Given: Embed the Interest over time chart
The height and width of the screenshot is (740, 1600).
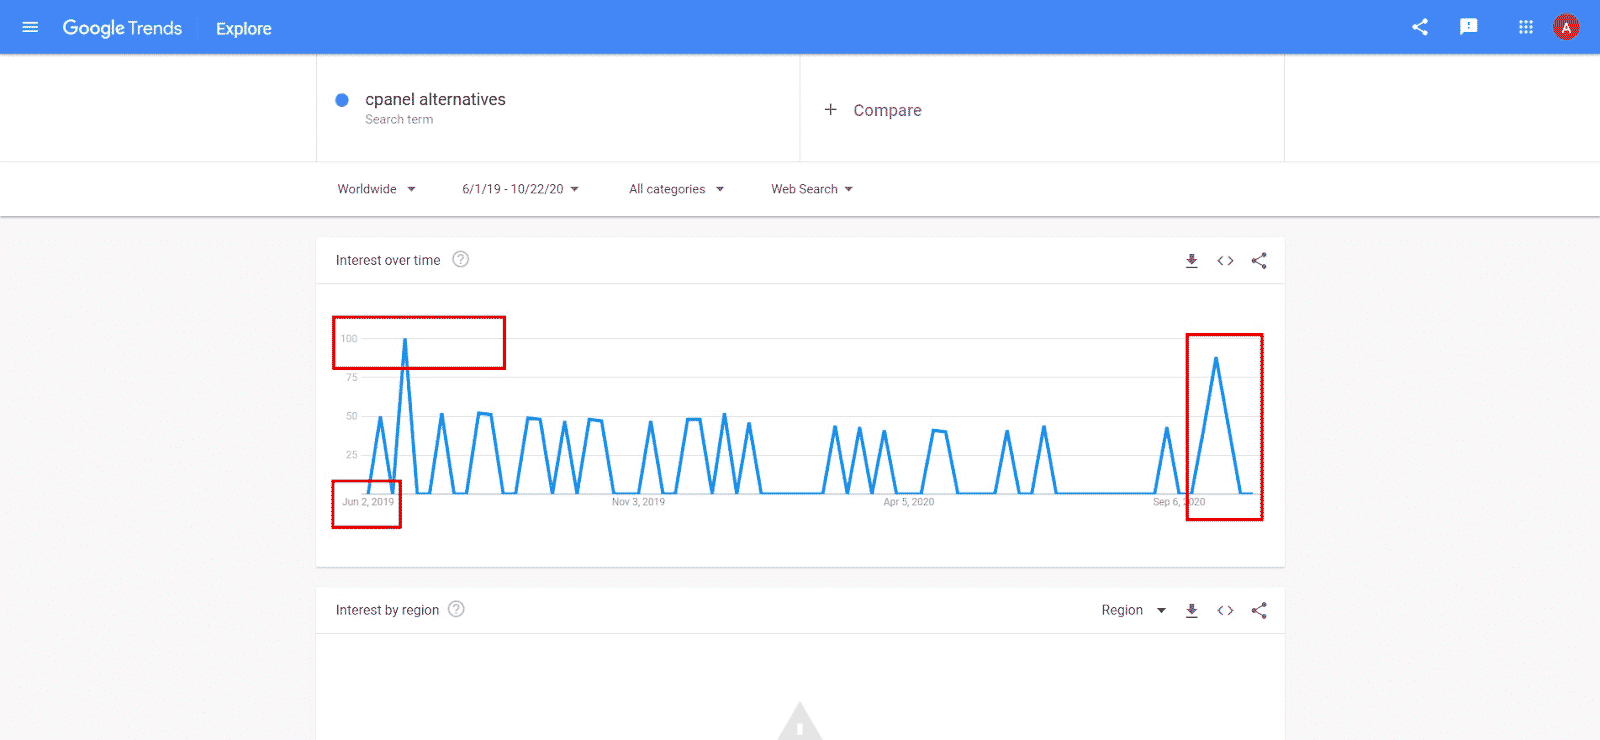Looking at the screenshot, I should 1225,261.
